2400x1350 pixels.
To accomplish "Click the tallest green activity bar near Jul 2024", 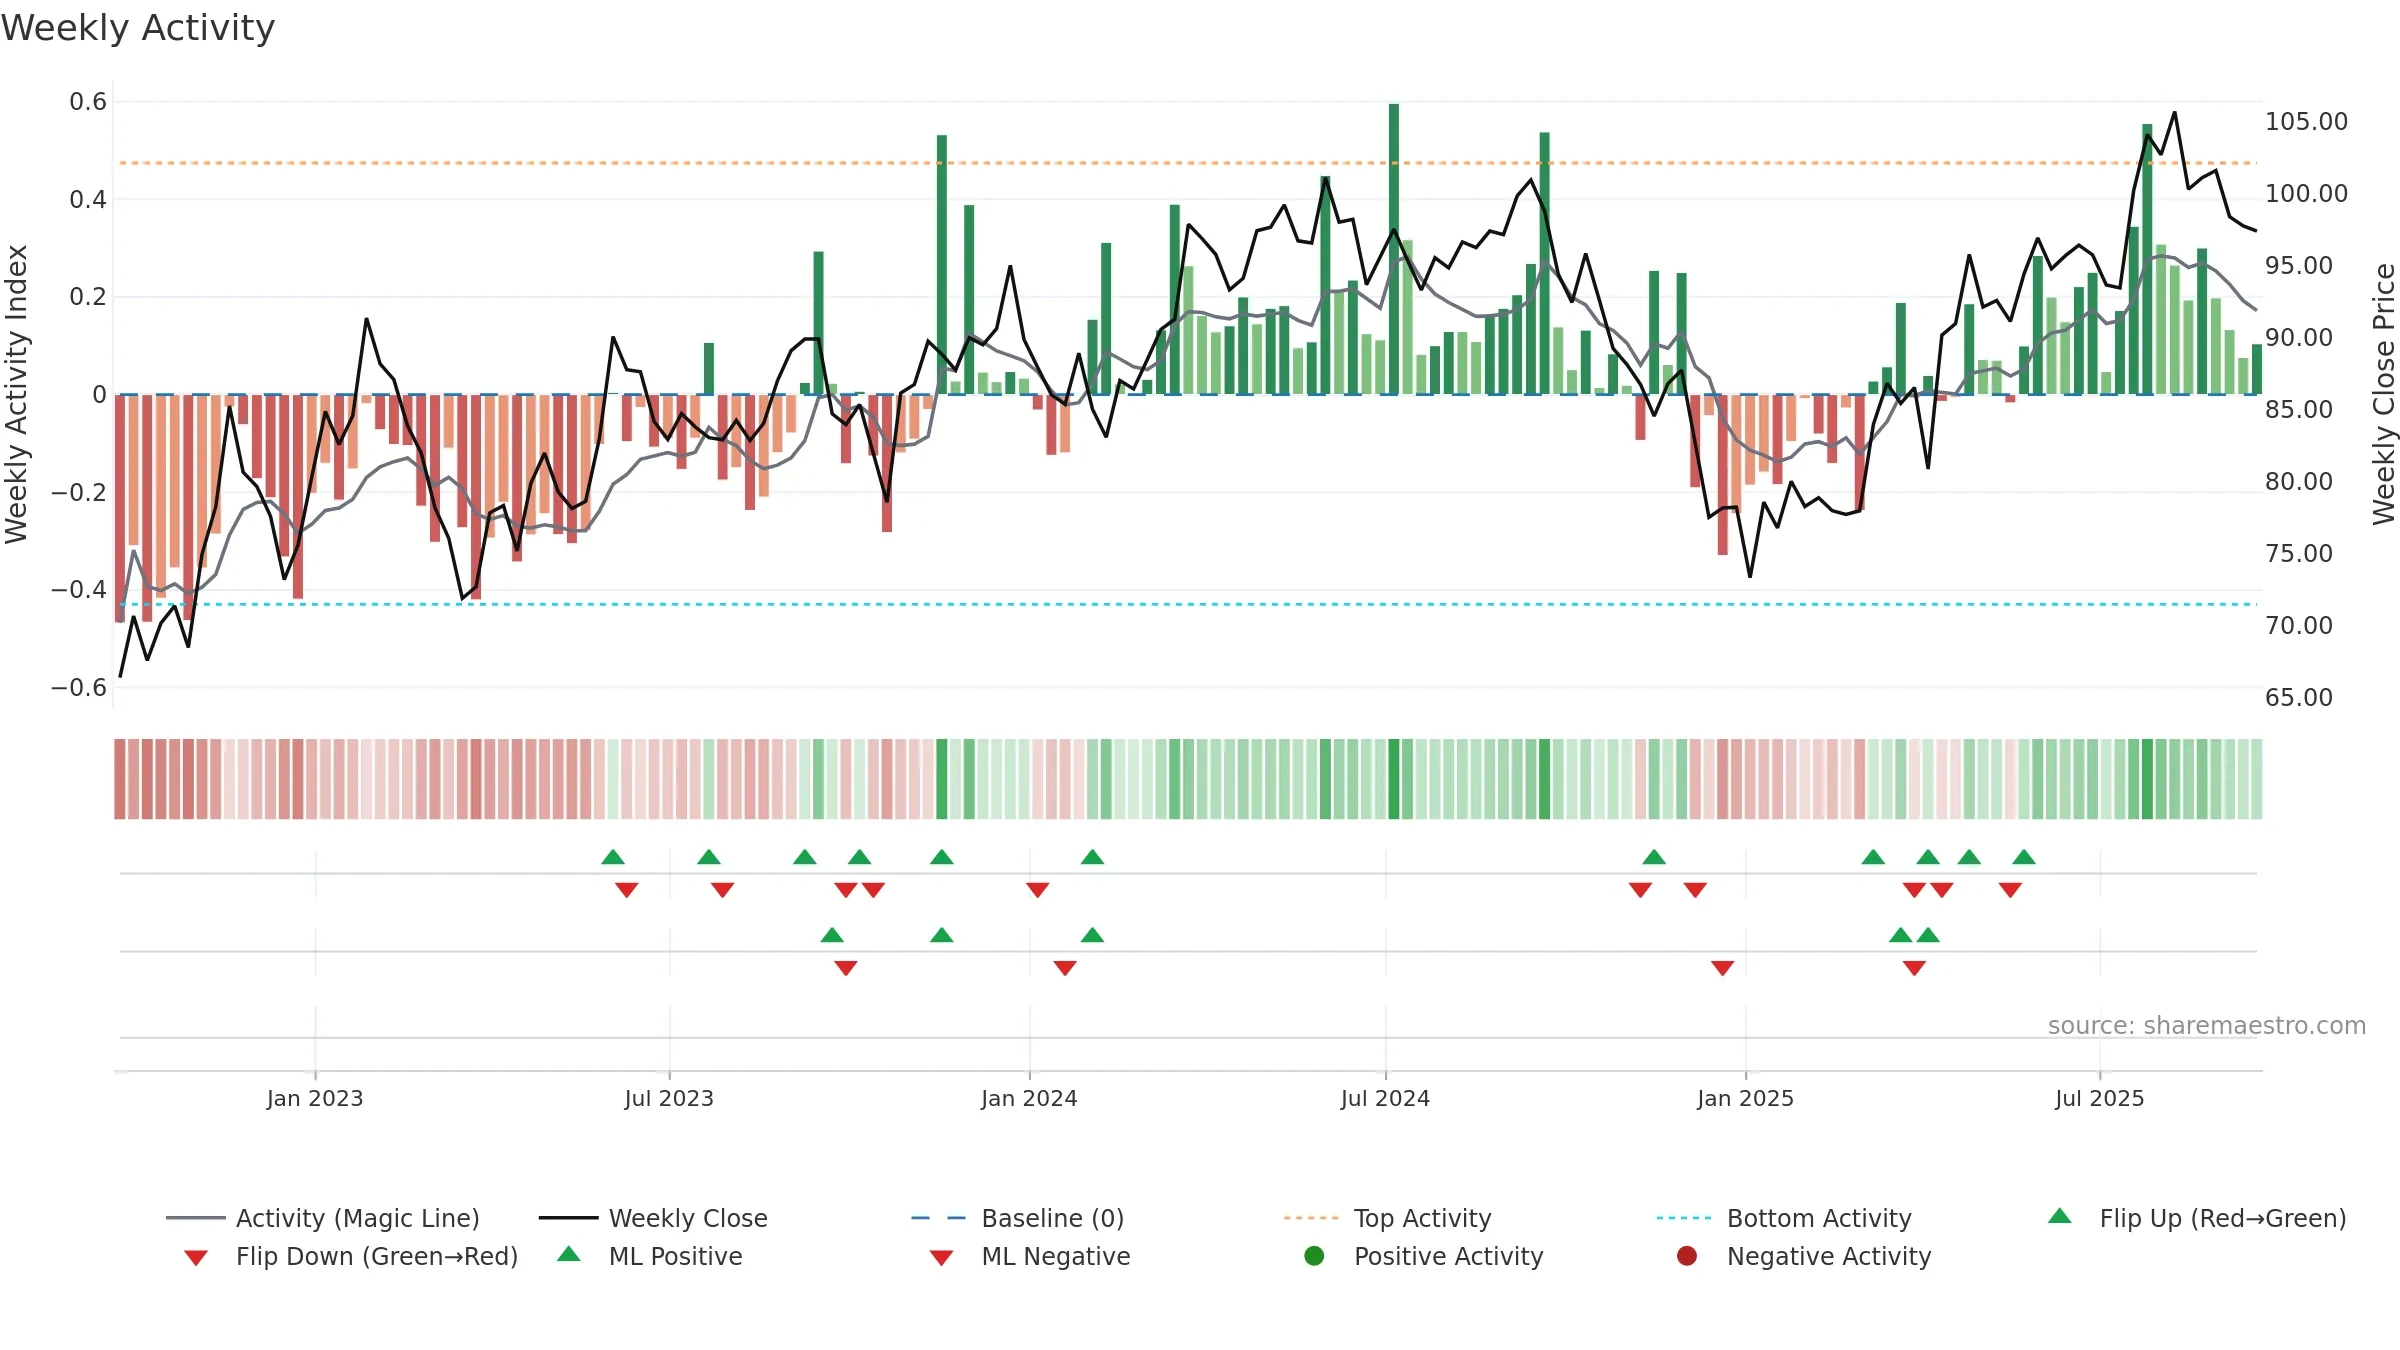I will point(1394,249).
